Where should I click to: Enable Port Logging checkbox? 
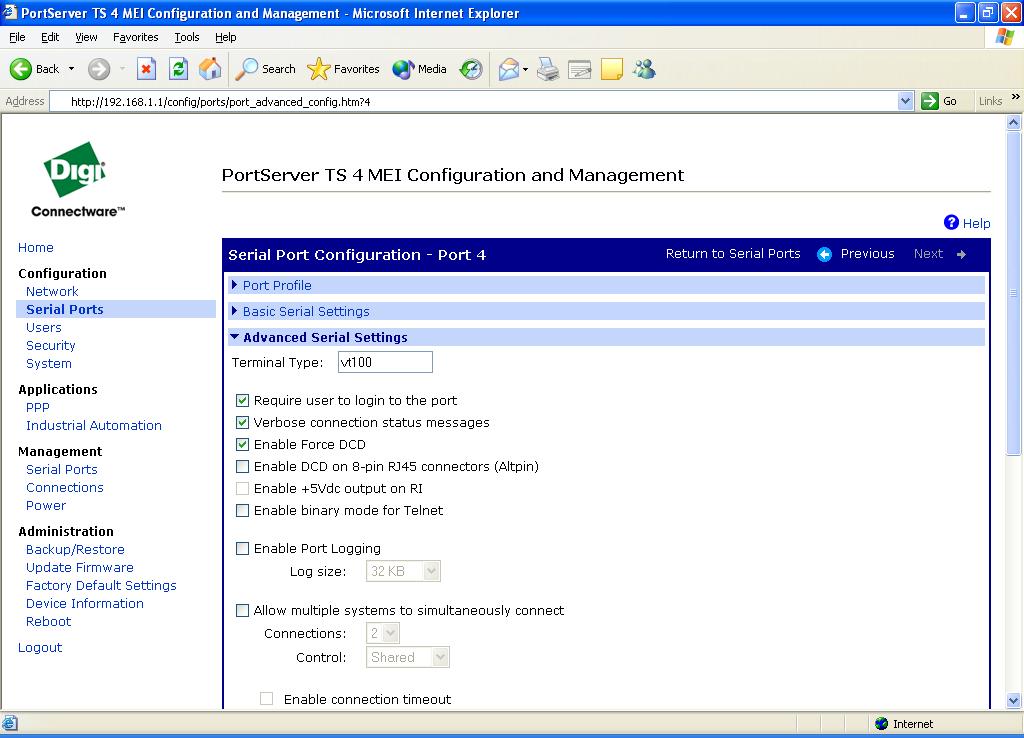(242, 549)
